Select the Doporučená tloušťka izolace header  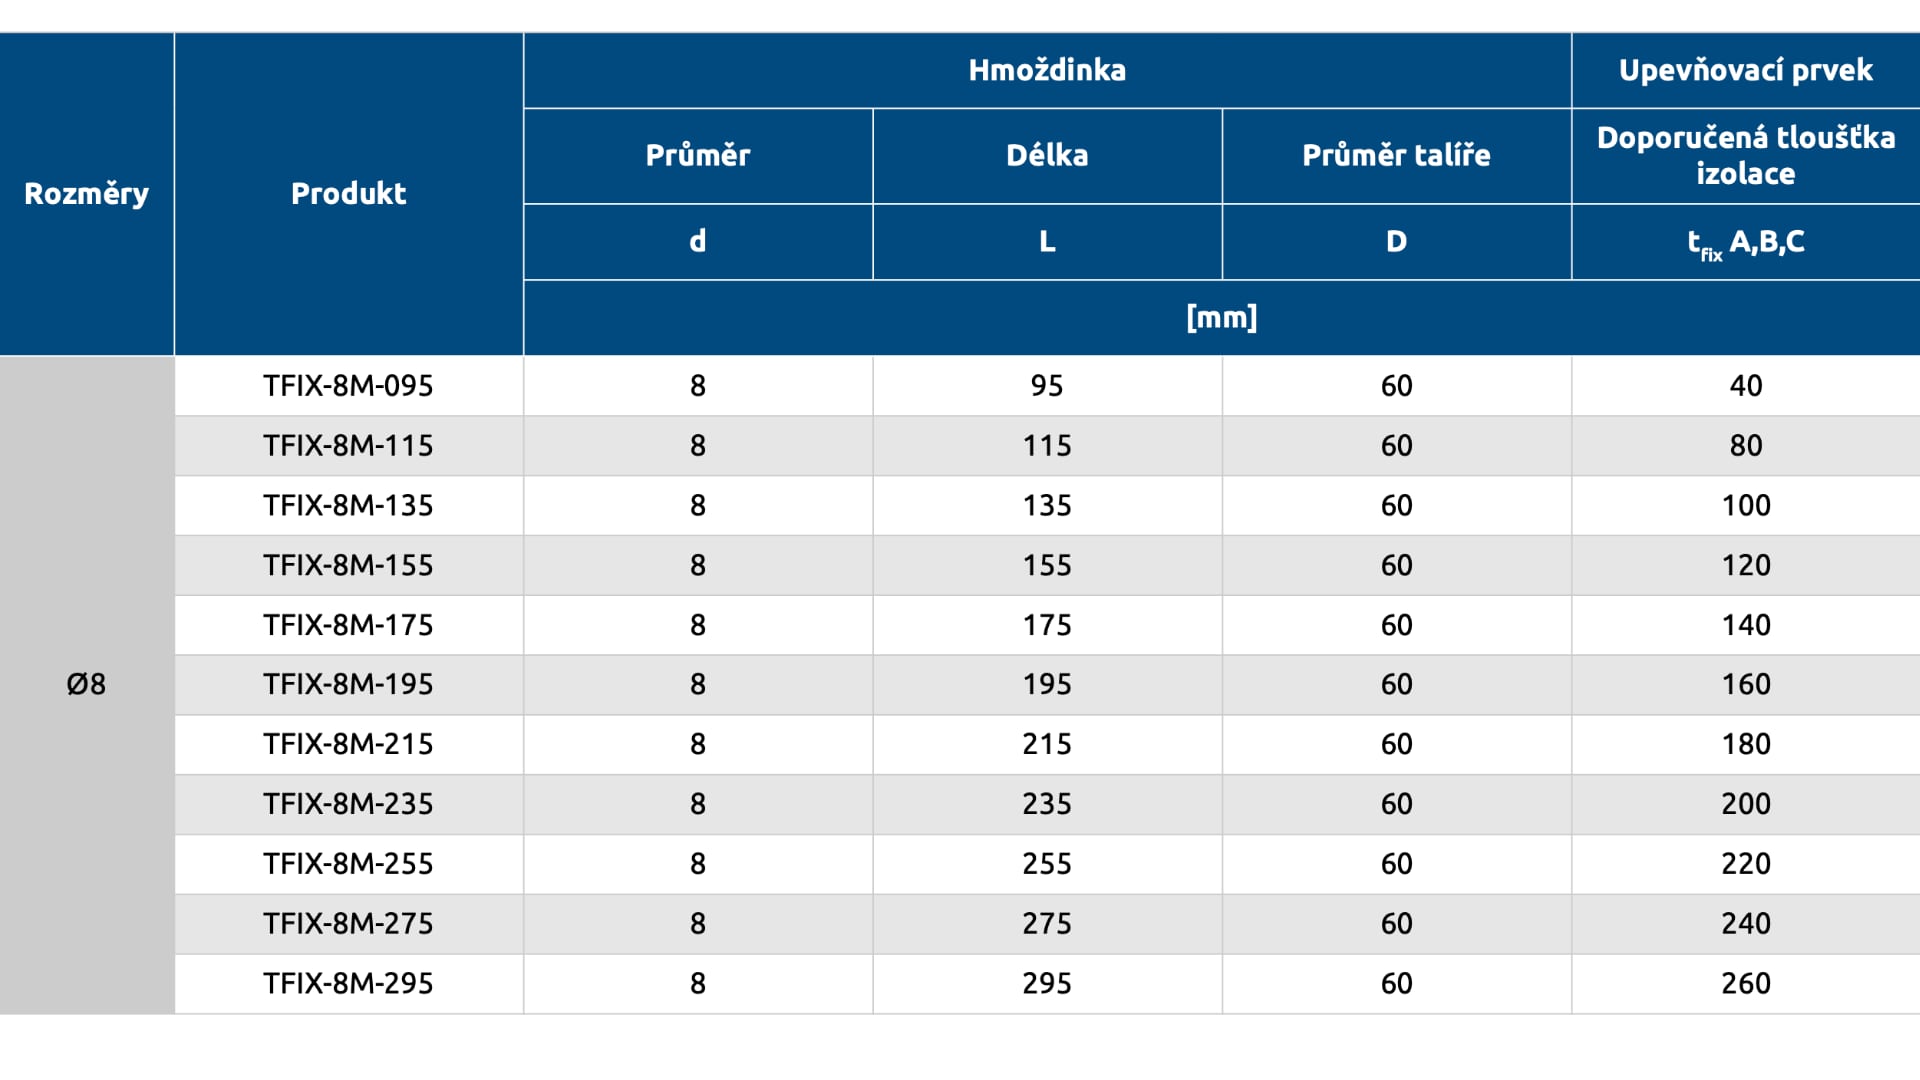click(1745, 155)
